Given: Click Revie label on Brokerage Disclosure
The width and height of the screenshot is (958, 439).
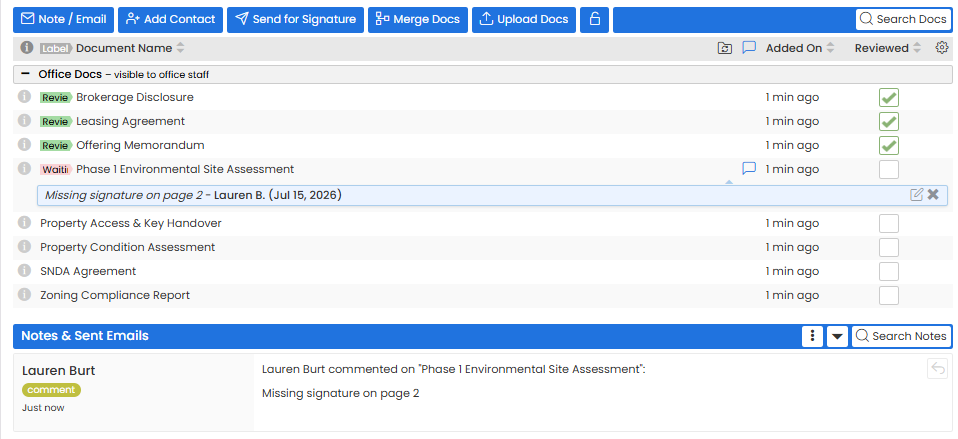Looking at the screenshot, I should pyautogui.click(x=56, y=98).
